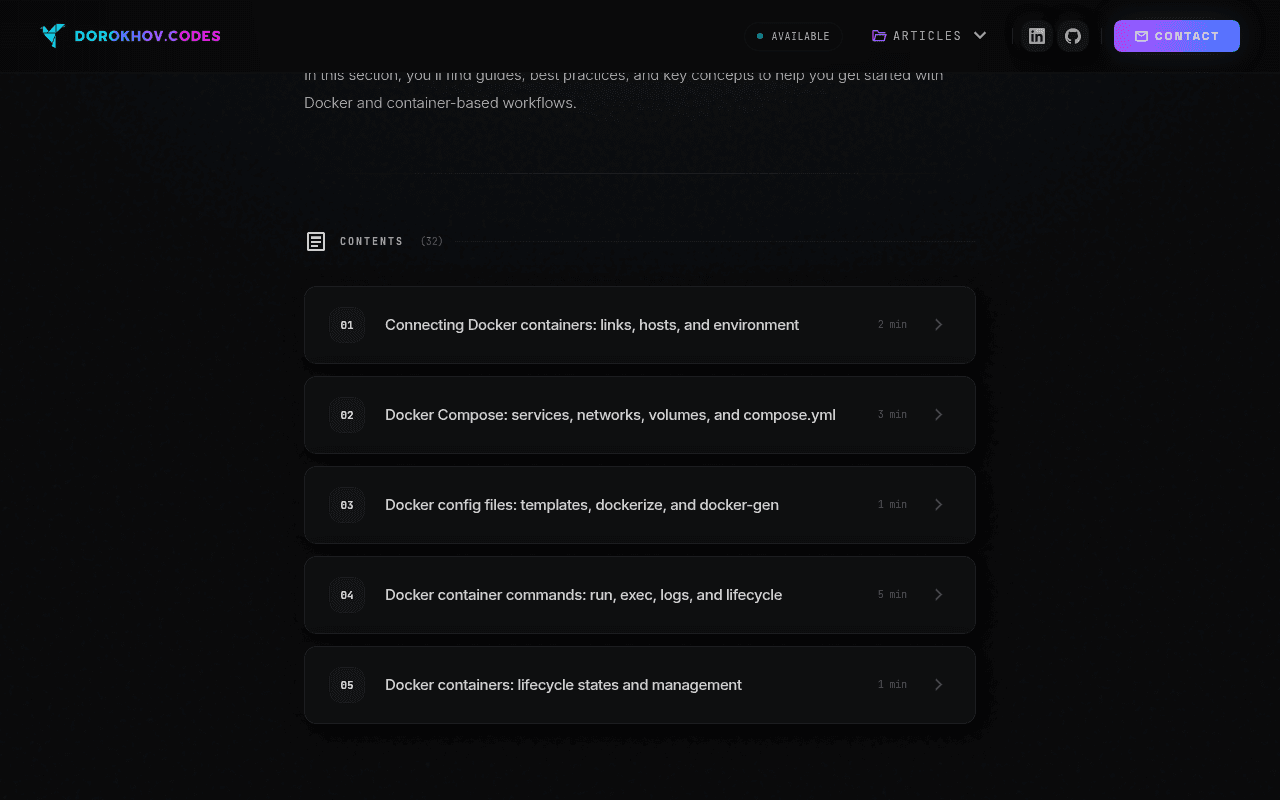This screenshot has height=800, width=1280.
Task: Click the 02 number badge
Action: click(x=347, y=415)
